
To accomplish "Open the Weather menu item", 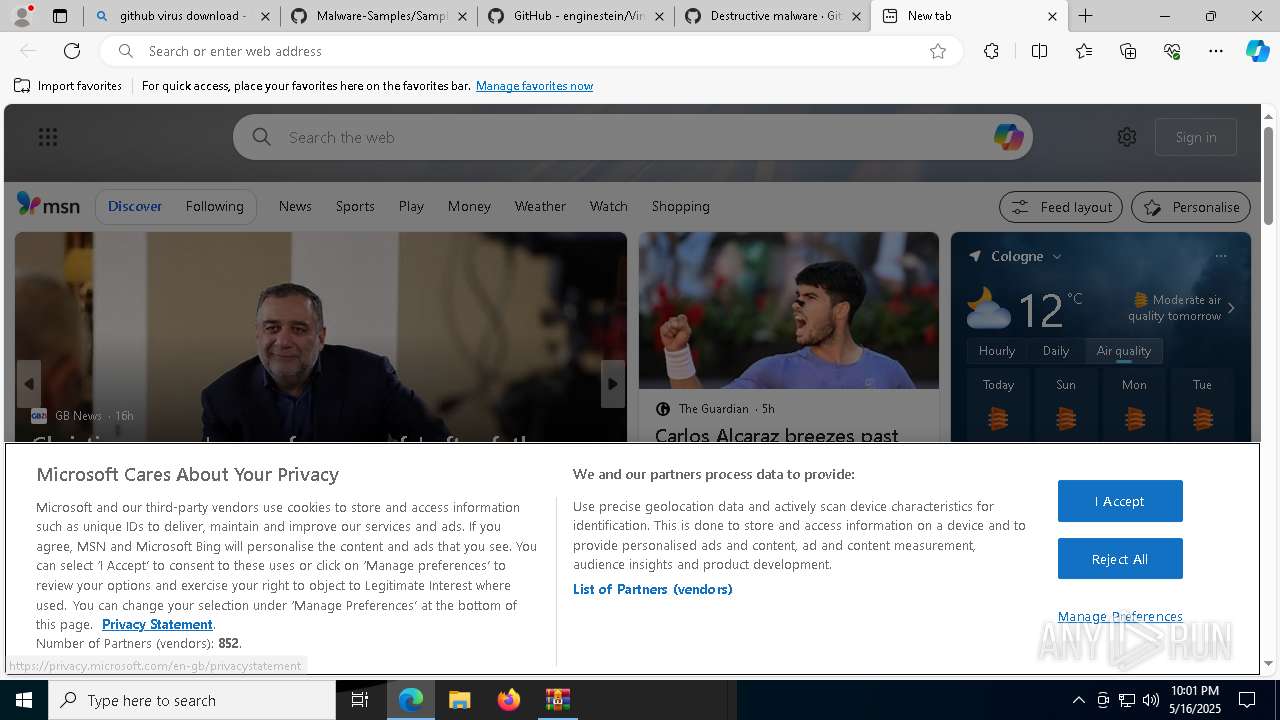I will pos(540,206).
